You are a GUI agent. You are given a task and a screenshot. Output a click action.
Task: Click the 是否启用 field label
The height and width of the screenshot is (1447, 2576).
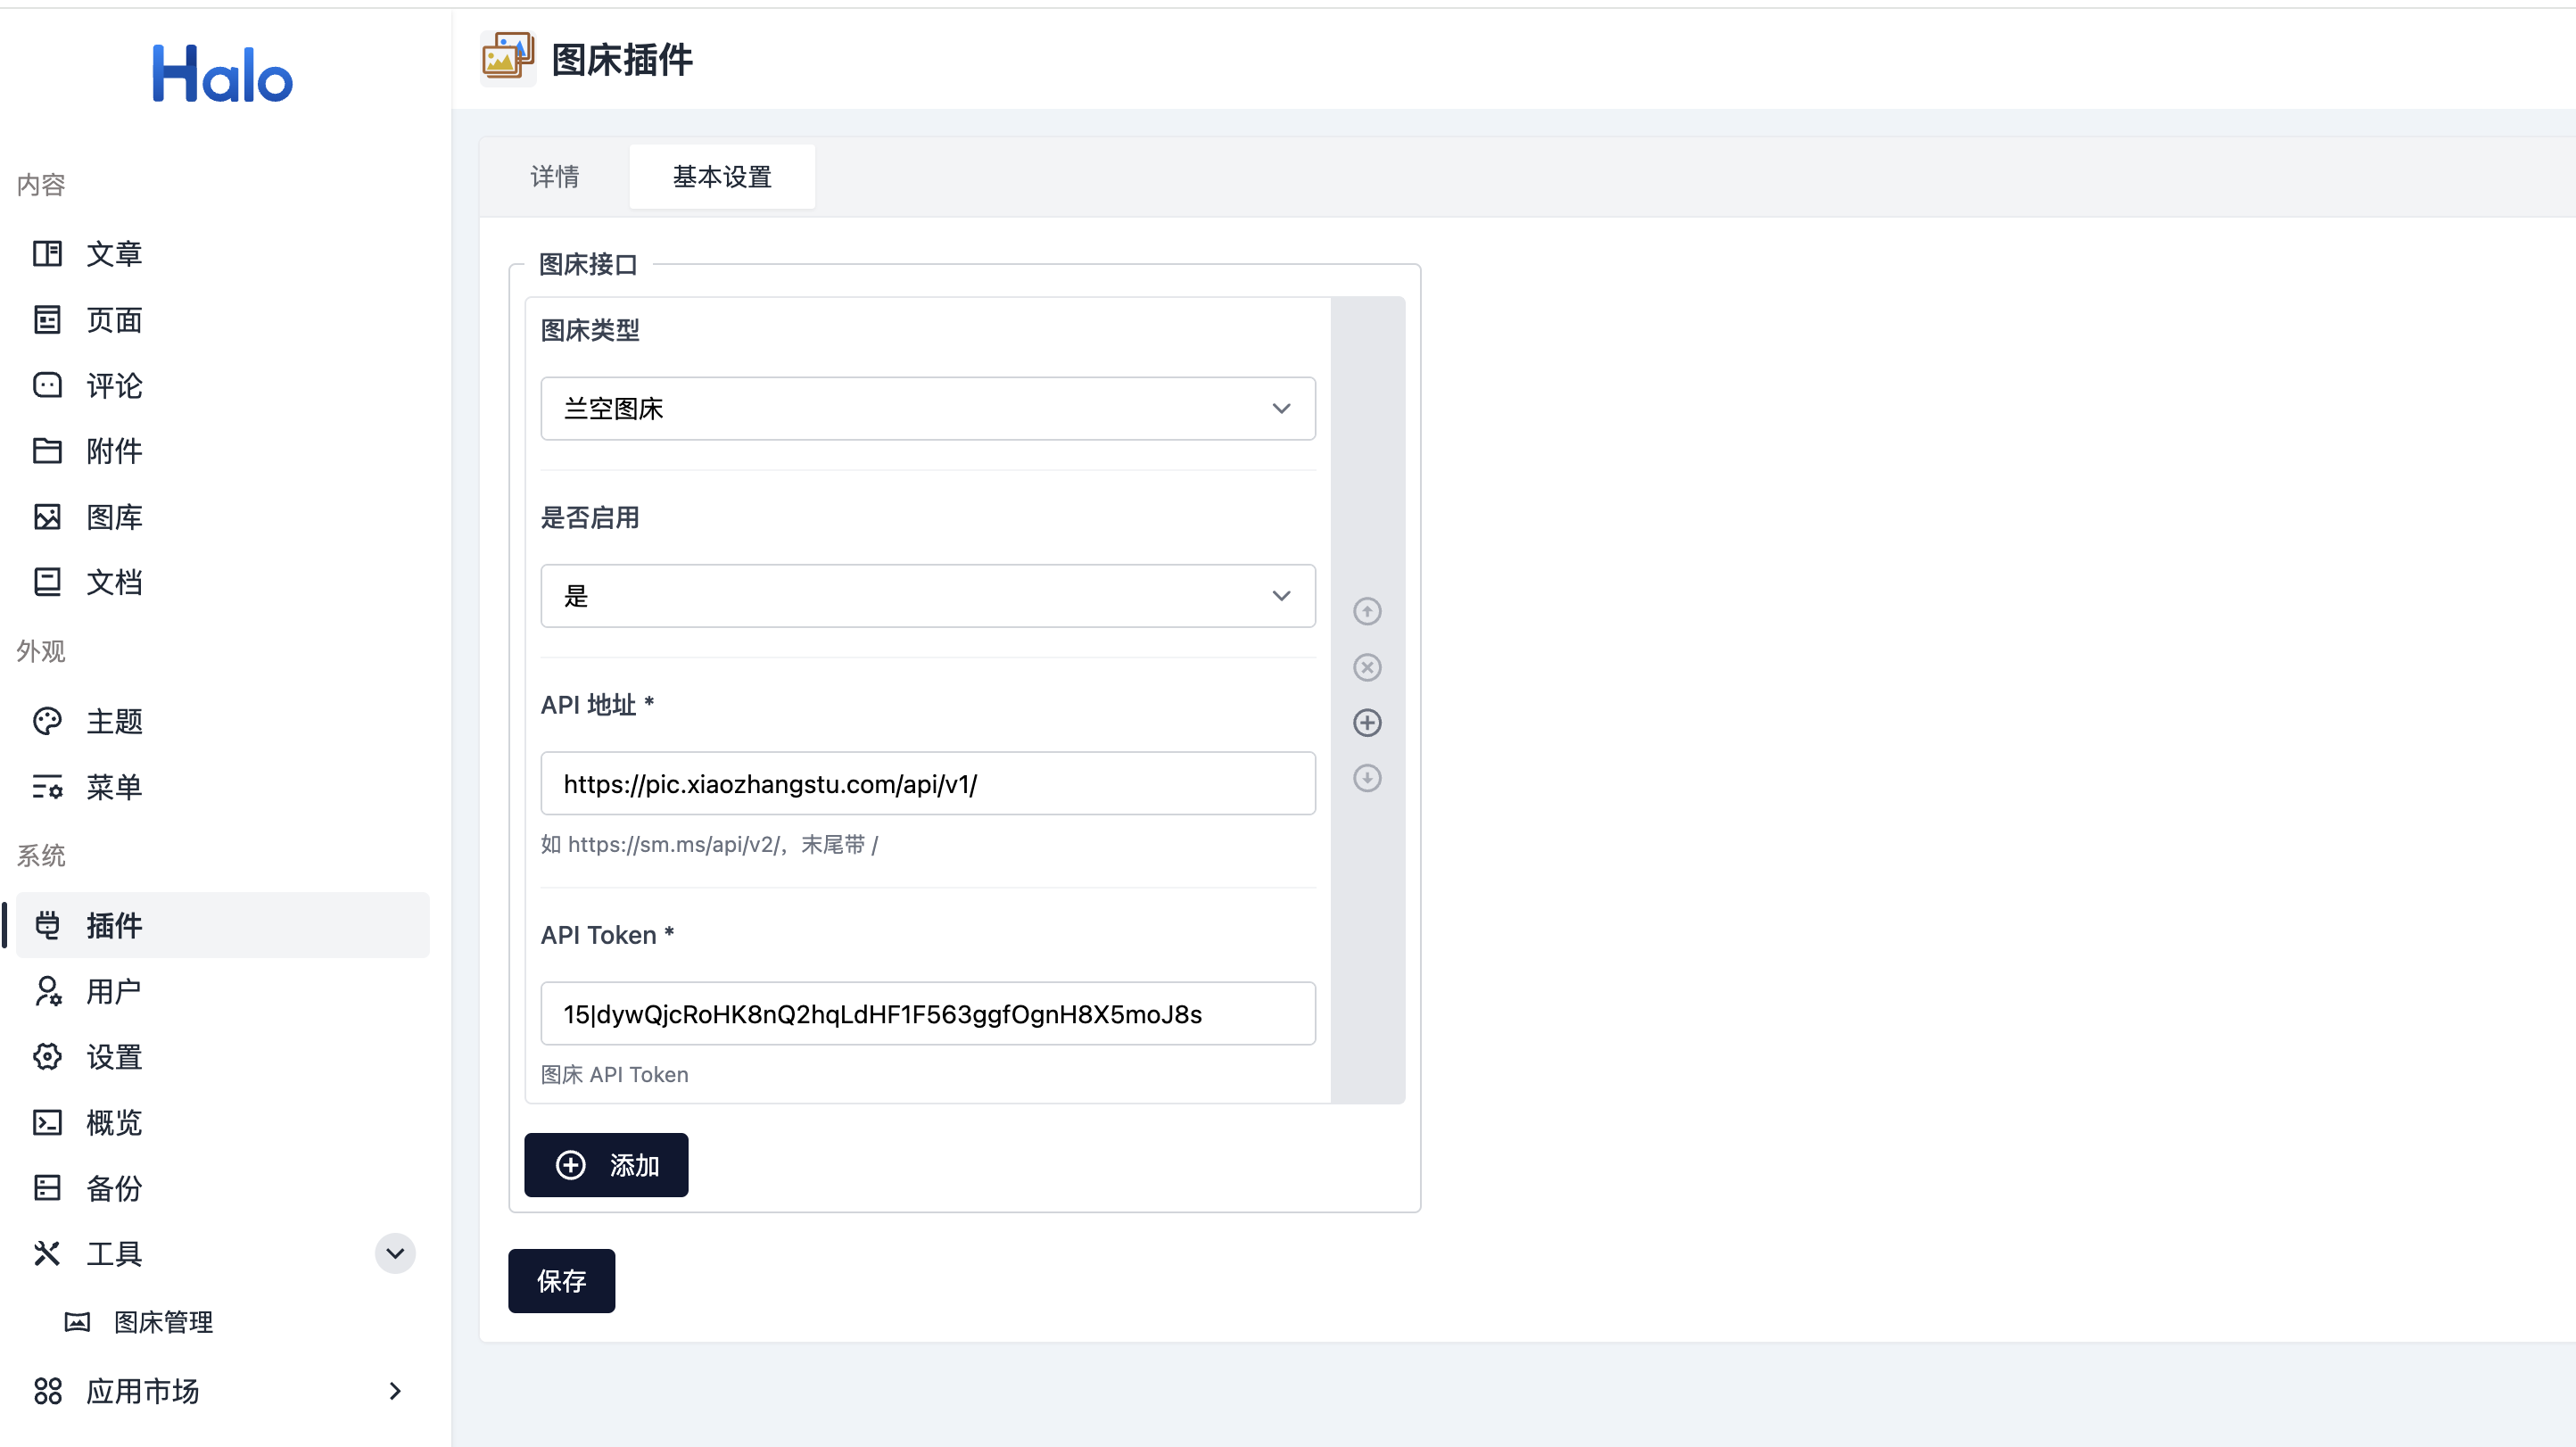click(x=590, y=518)
